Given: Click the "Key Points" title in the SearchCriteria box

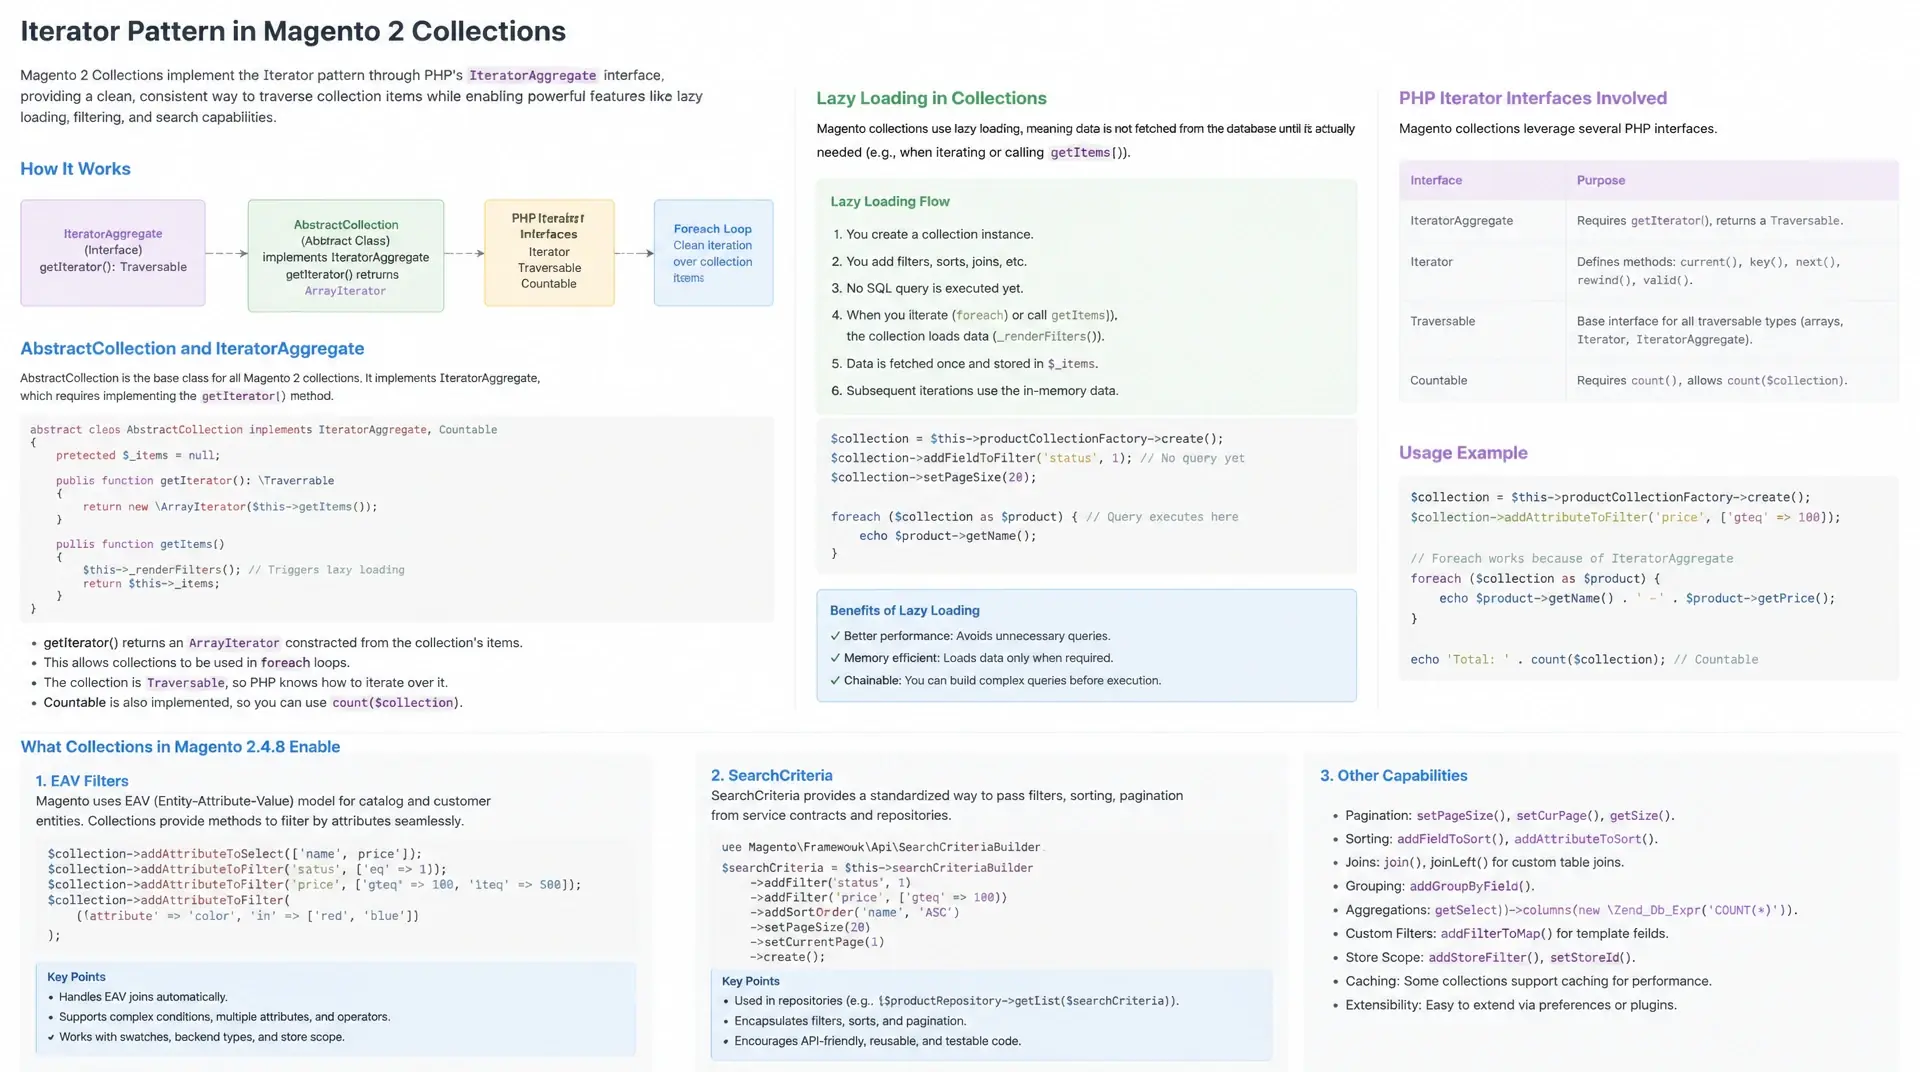Looking at the screenshot, I should (x=750, y=981).
